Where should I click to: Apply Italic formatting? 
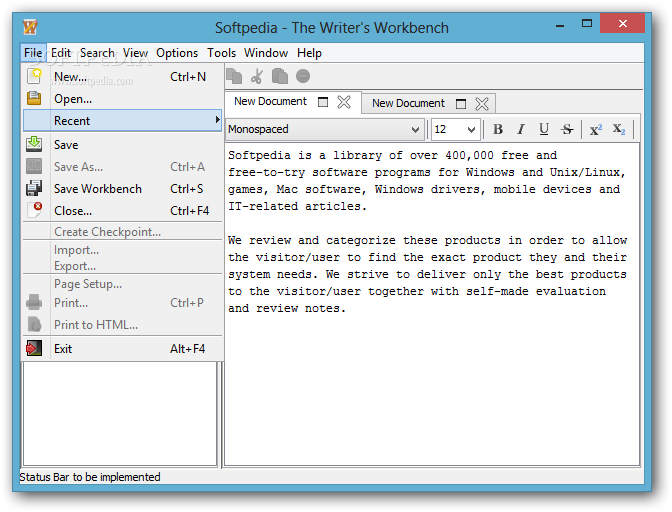[x=521, y=129]
